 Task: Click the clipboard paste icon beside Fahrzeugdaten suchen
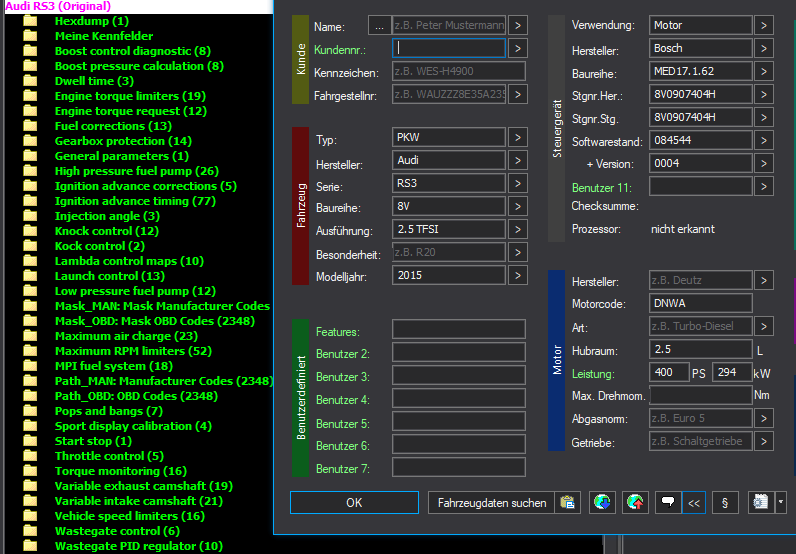[567, 503]
